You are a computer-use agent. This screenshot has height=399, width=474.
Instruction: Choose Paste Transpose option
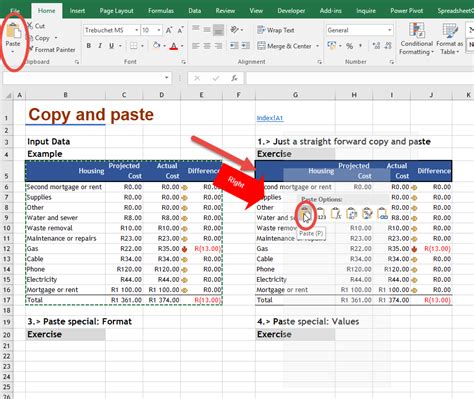(x=352, y=214)
